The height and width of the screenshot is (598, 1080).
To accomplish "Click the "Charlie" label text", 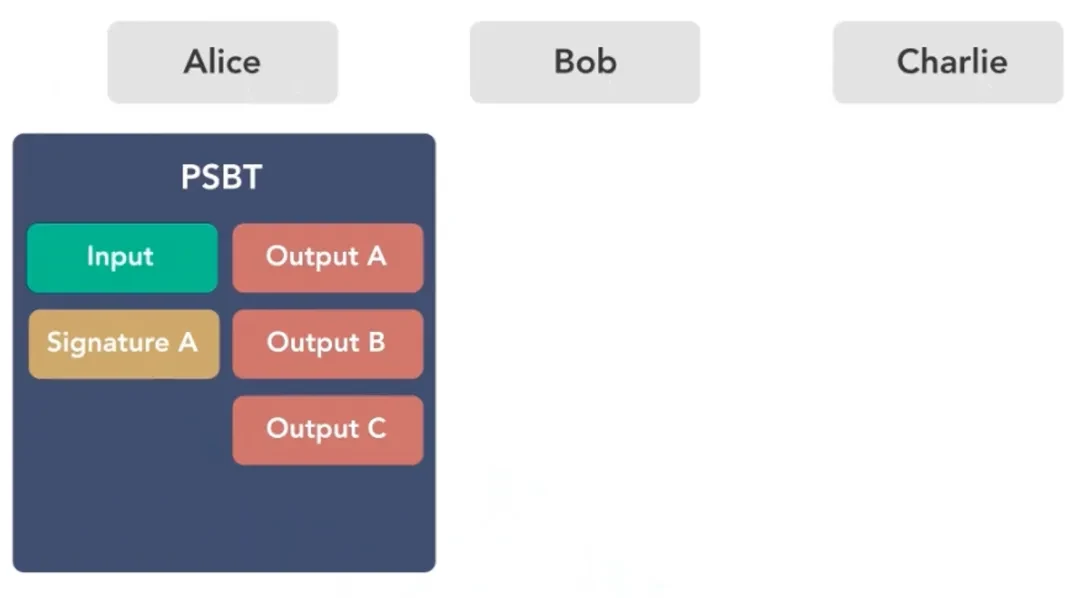I will click(x=951, y=62).
